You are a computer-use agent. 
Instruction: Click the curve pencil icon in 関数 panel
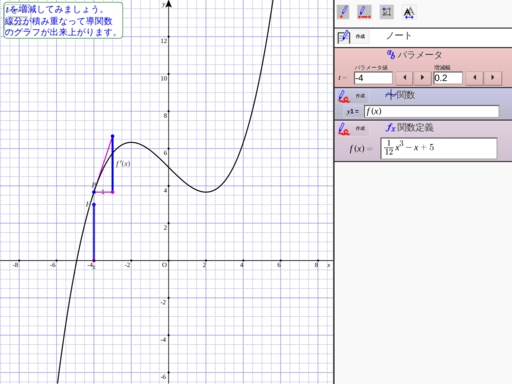tap(344, 96)
